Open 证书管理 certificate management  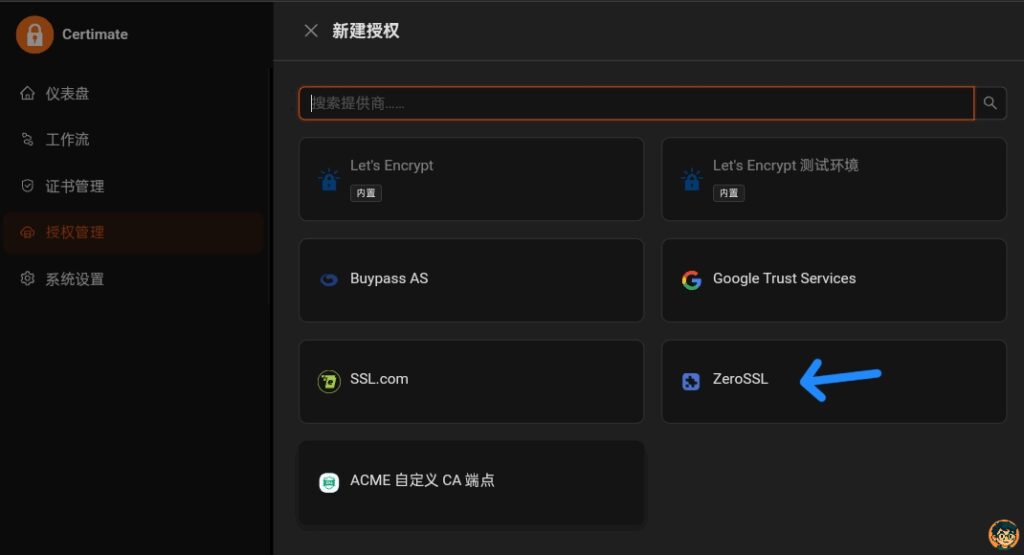tap(134, 186)
